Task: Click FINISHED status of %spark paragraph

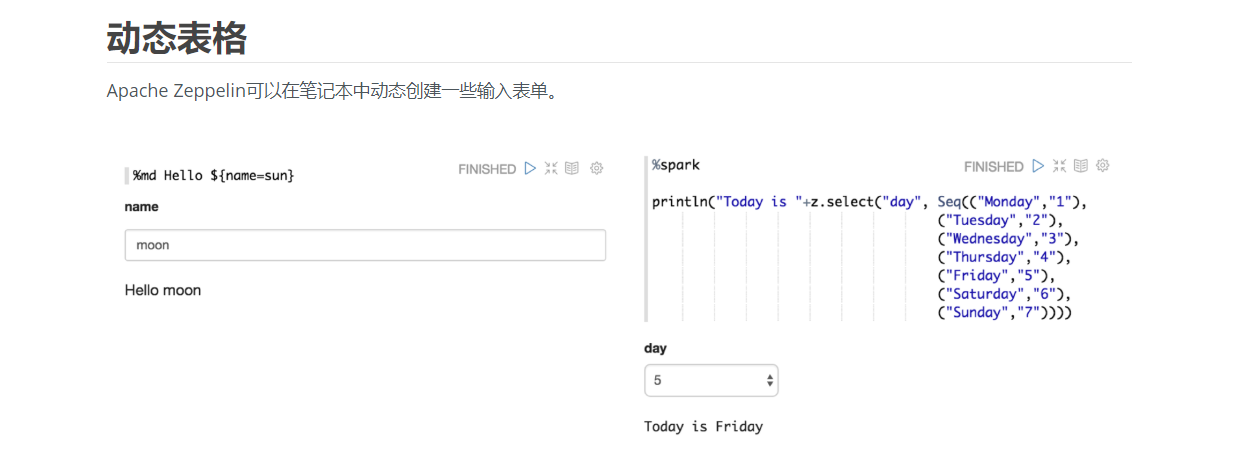Action: click(994, 167)
